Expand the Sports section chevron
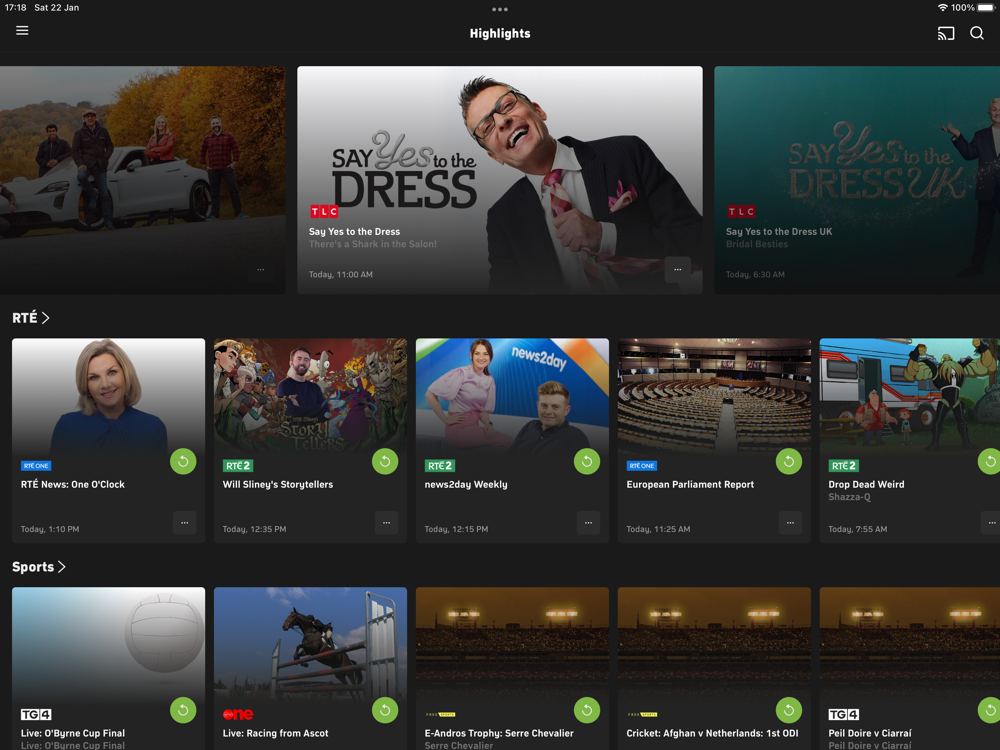 coord(62,566)
